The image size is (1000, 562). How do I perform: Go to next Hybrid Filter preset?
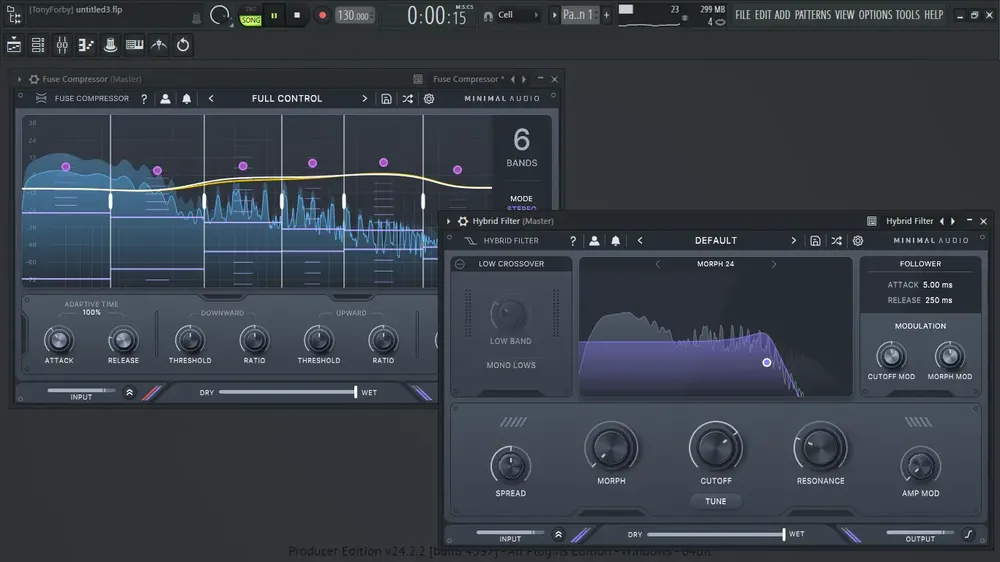794,240
